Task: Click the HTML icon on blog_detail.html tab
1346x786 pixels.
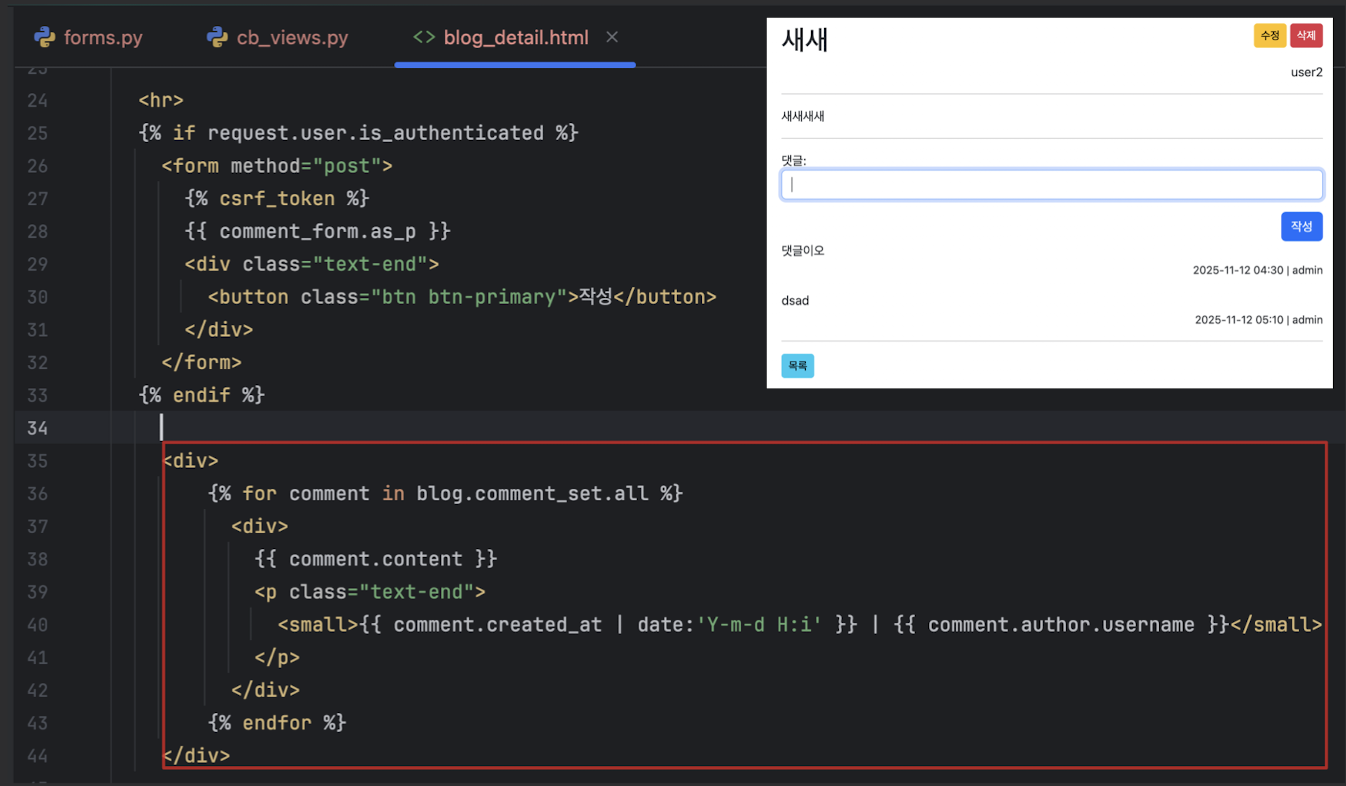Action: (424, 38)
